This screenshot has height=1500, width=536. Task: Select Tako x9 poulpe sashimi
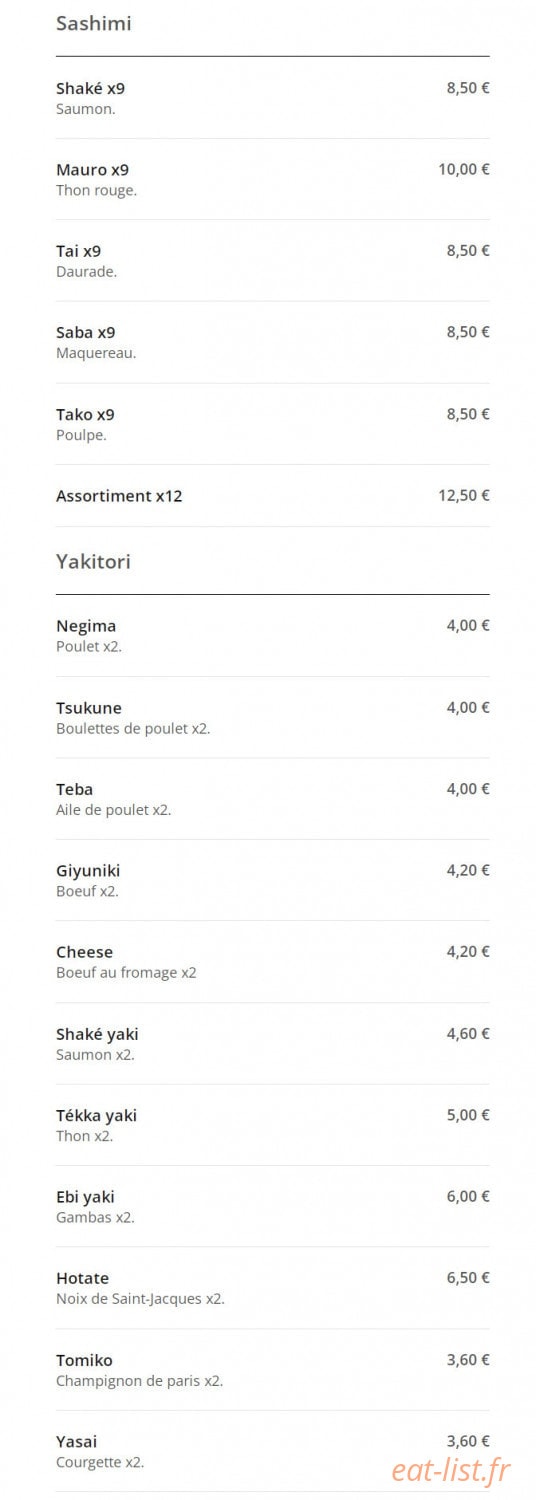[x=272, y=424]
